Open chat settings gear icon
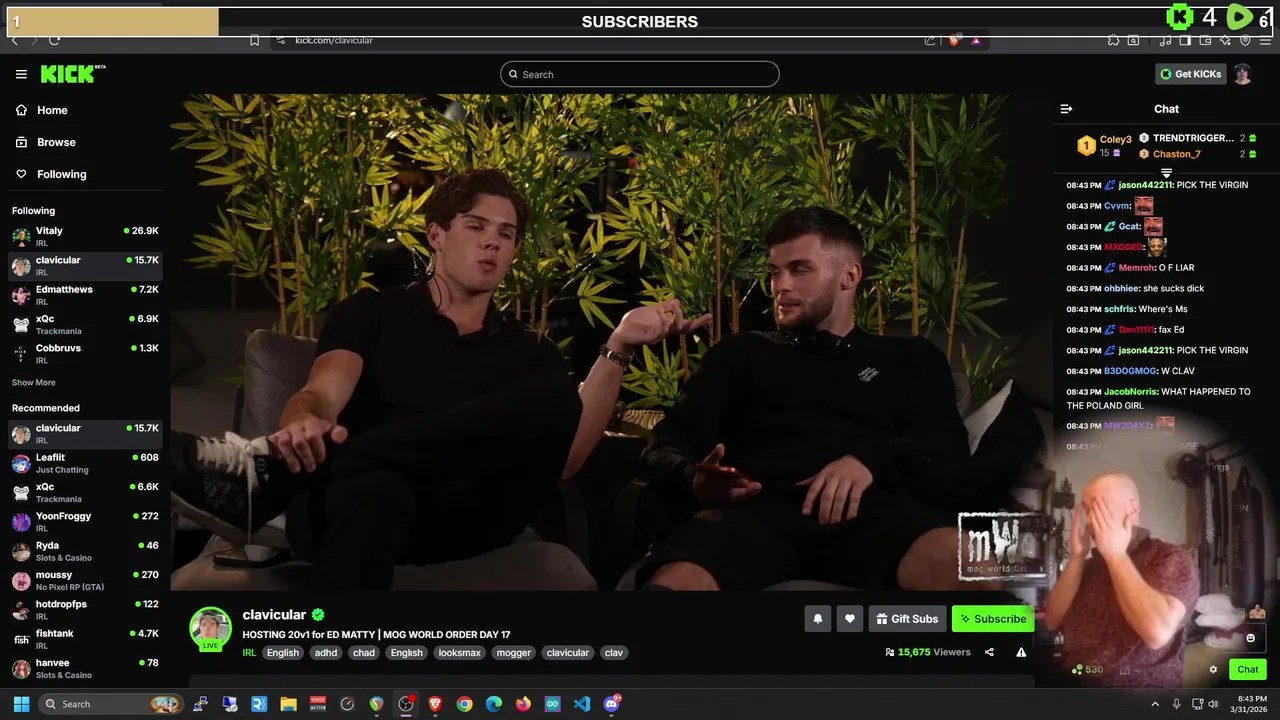Screen dimensions: 1280x720 (1213, 670)
